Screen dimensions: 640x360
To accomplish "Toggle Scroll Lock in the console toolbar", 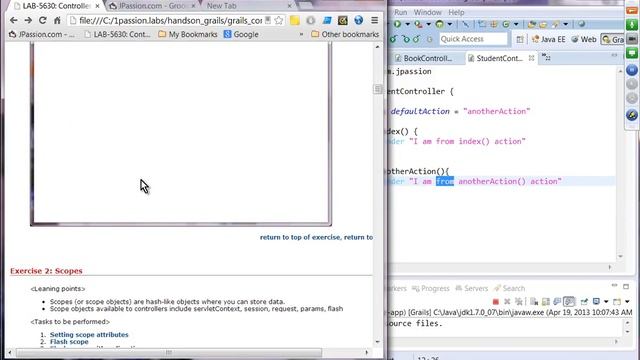I will click(x=546, y=302).
